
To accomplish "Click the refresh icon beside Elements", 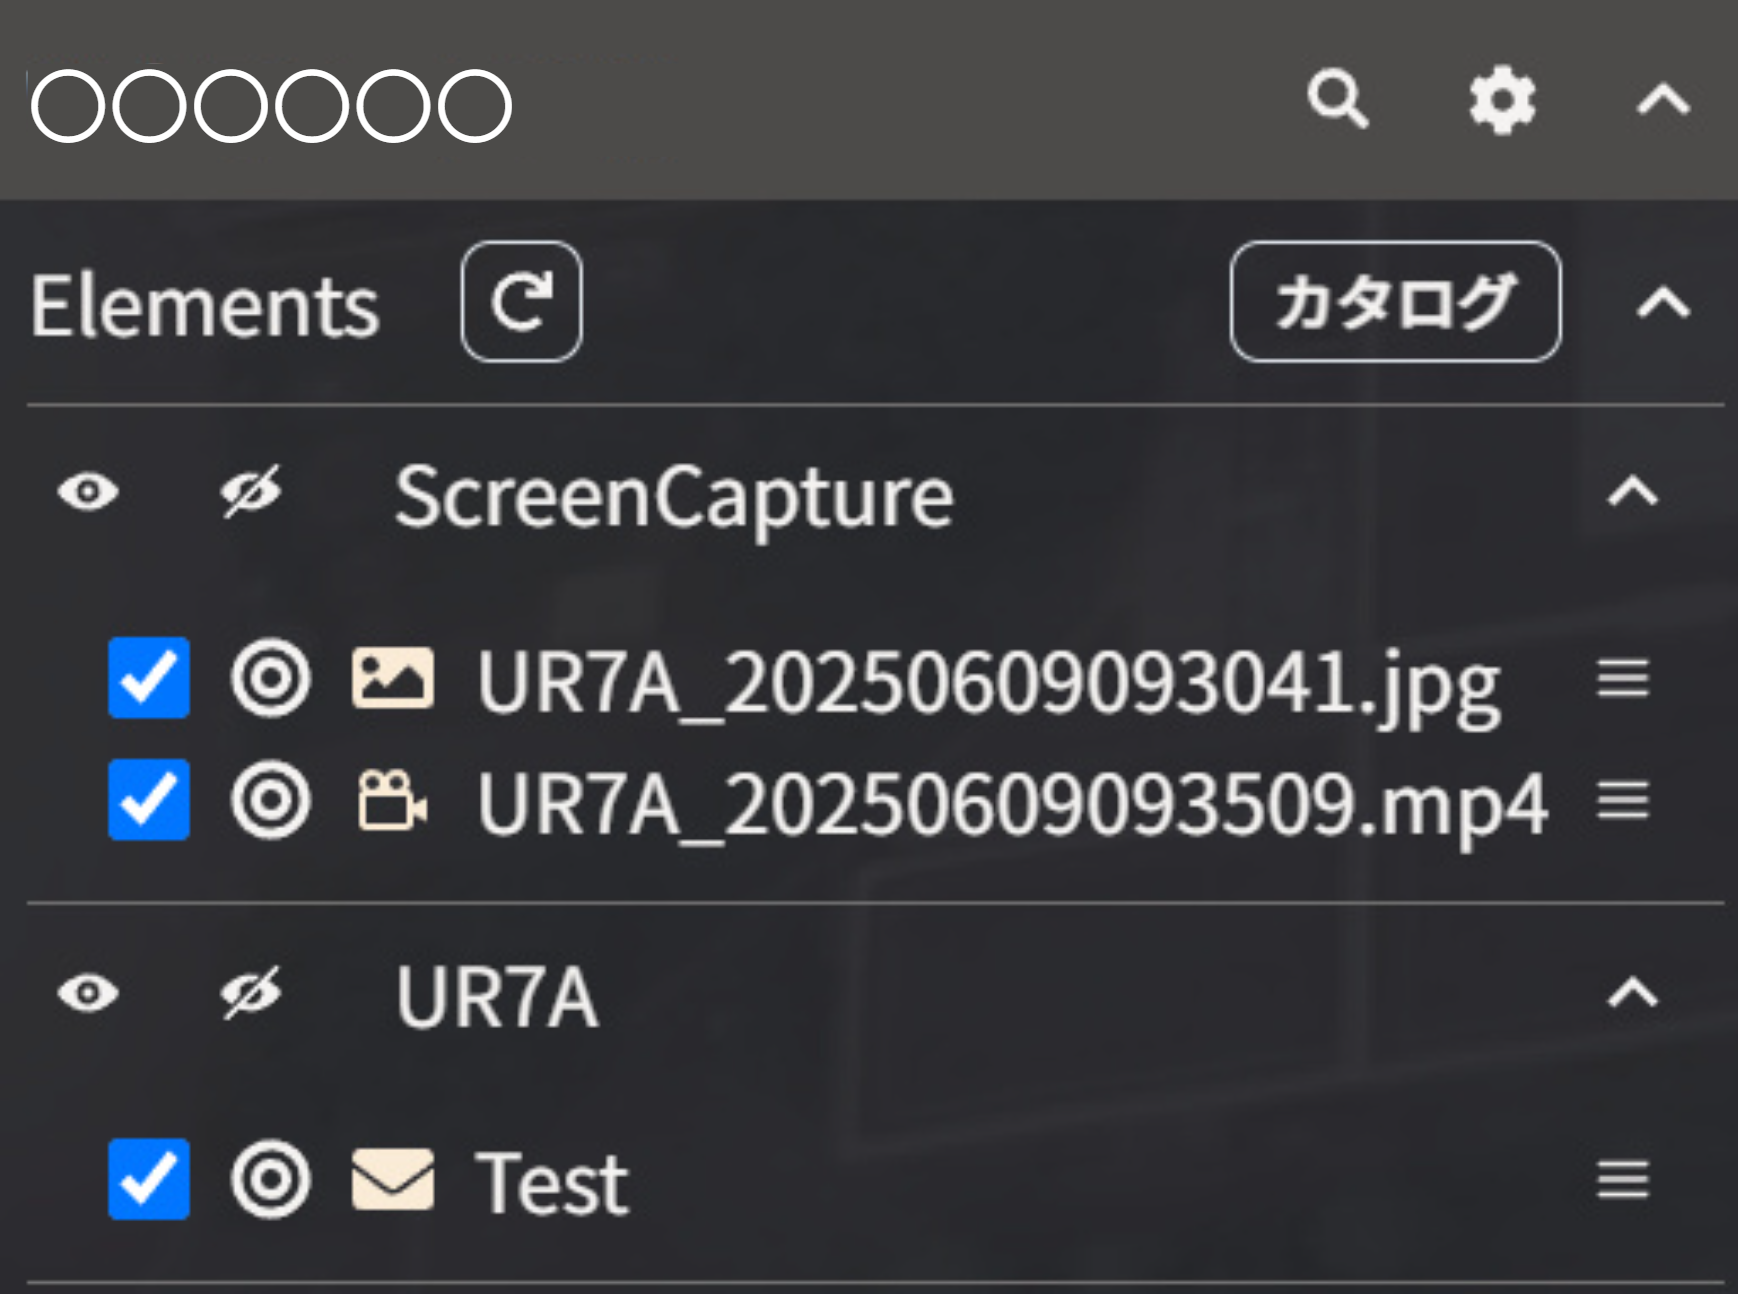I will click(x=521, y=302).
